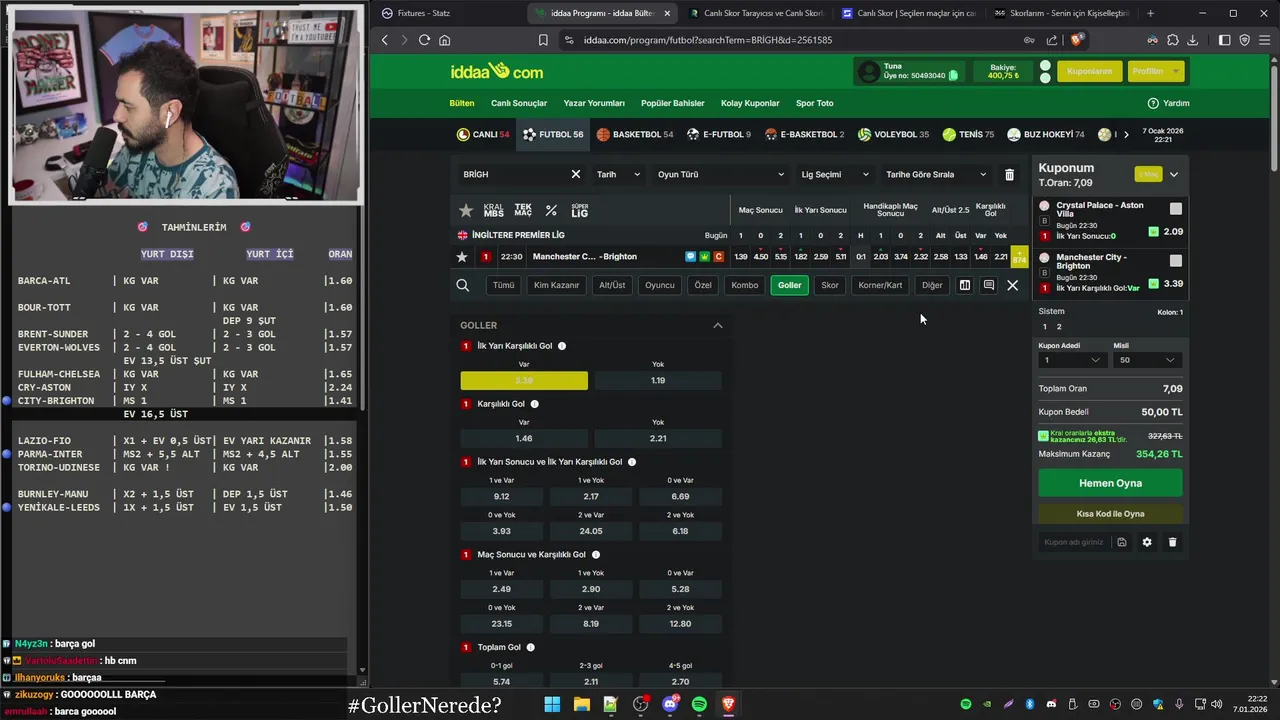The width and height of the screenshot is (1280, 720).
Task: Copy the member number icon
Action: (x=953, y=76)
